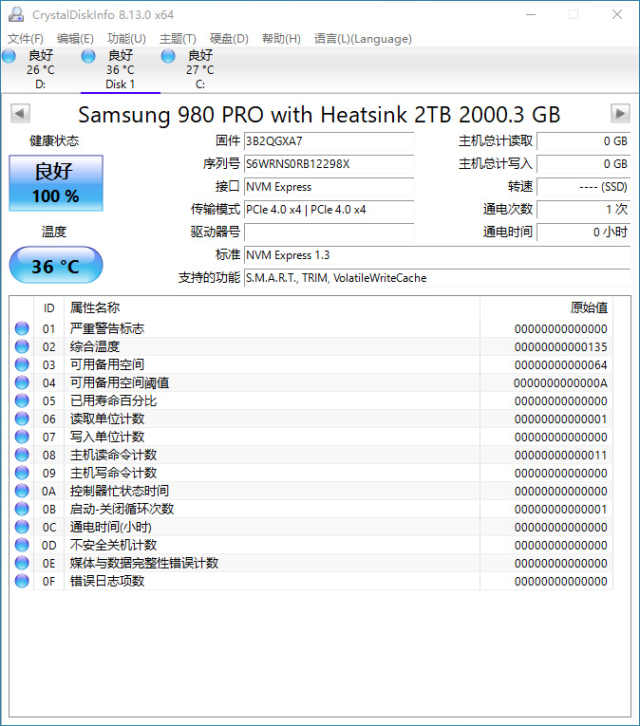640x726 pixels.
Task: Select the 读取单位计数 attribute name
Action: point(107,419)
